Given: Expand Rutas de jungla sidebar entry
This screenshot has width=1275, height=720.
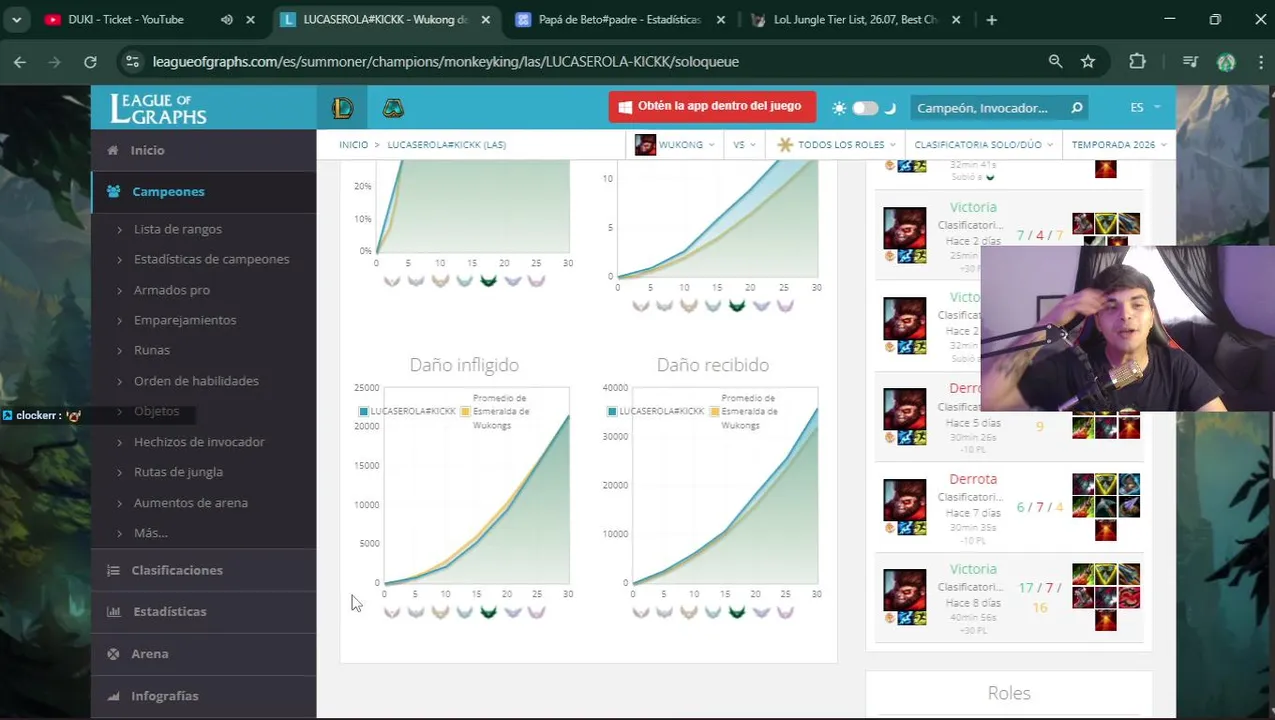Looking at the screenshot, I should [x=178, y=472].
